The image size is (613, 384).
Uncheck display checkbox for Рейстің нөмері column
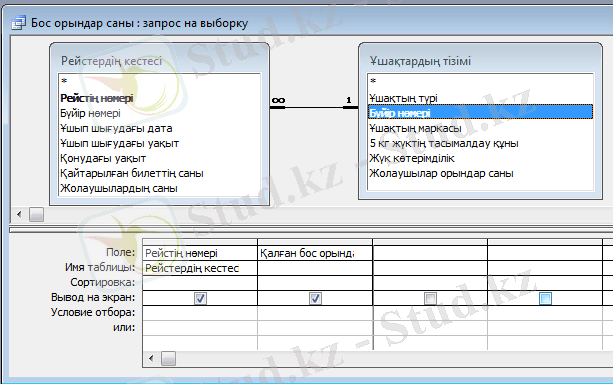click(200, 298)
